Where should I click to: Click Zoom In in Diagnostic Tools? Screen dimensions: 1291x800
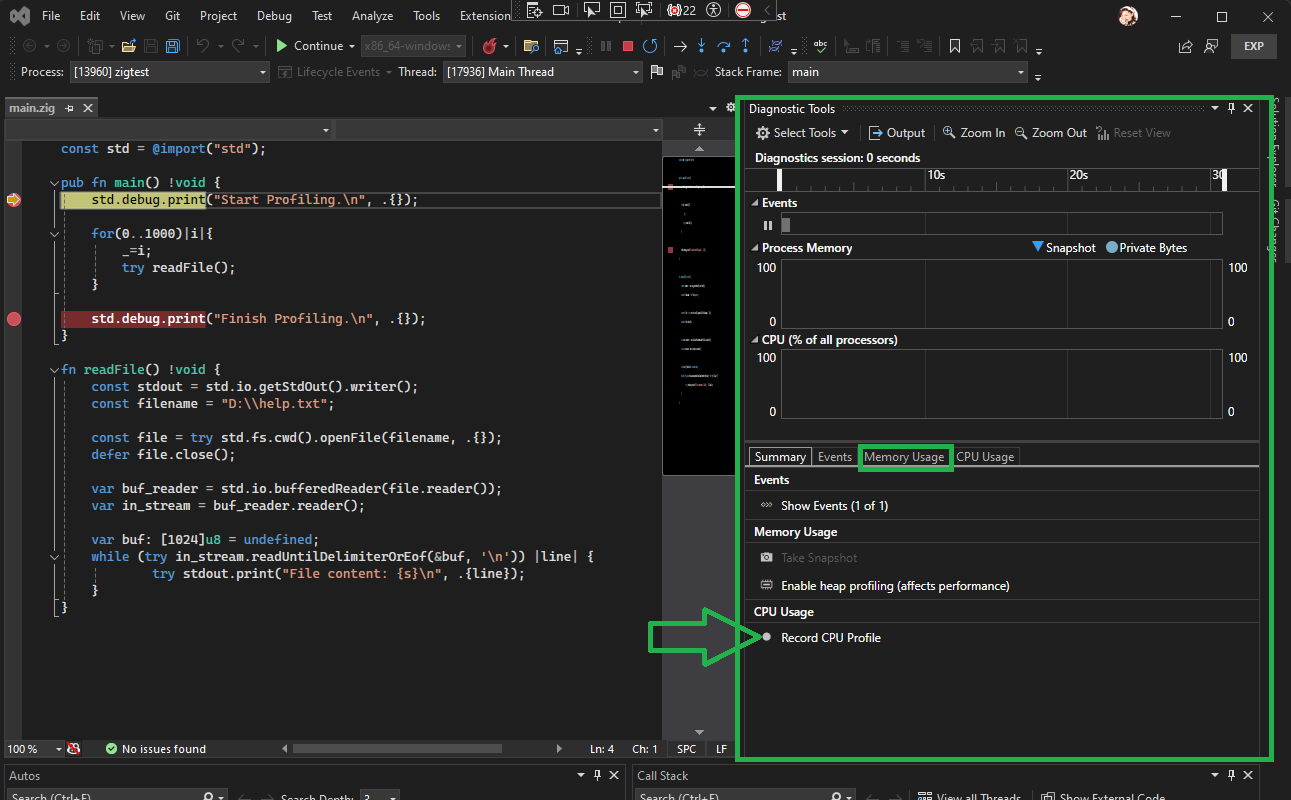(973, 133)
